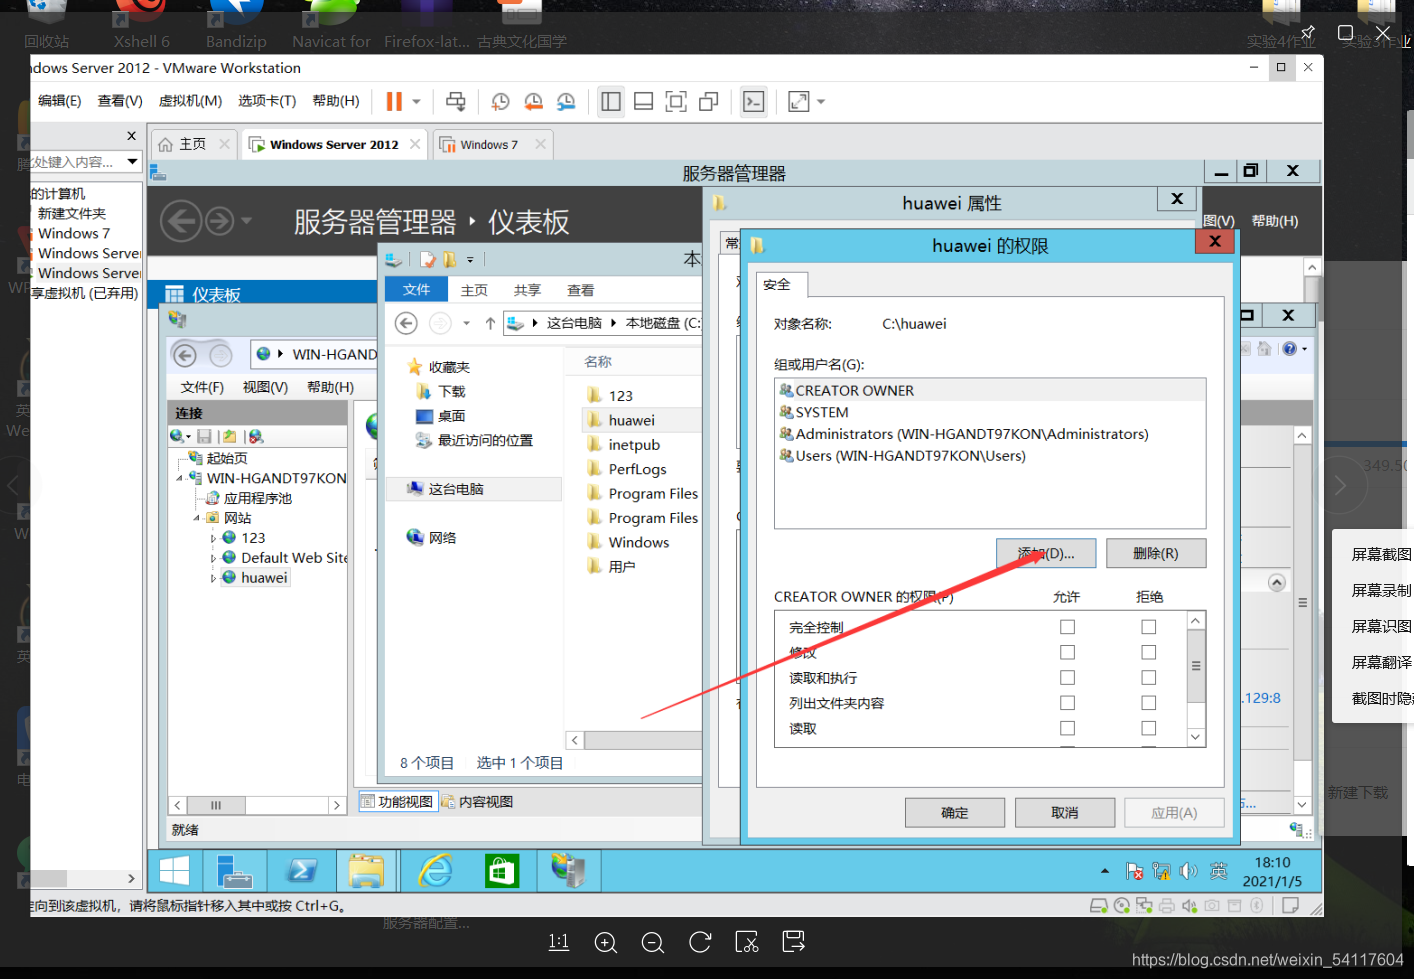Send Ctrl+Alt+Del icon in VMware toolbar
This screenshot has width=1414, height=979.
click(455, 101)
